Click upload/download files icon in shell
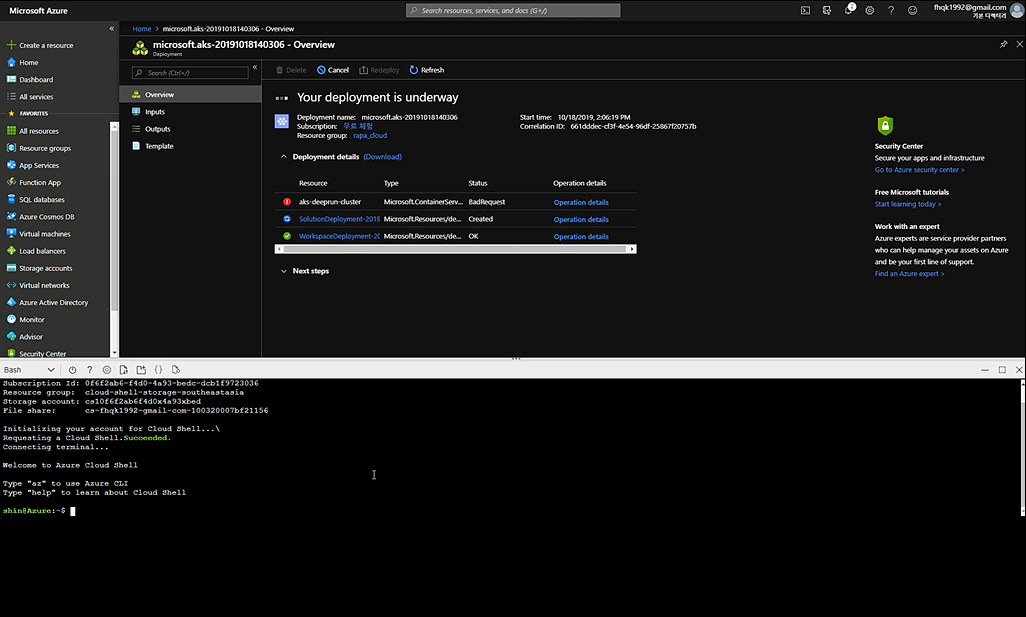 [x=124, y=370]
